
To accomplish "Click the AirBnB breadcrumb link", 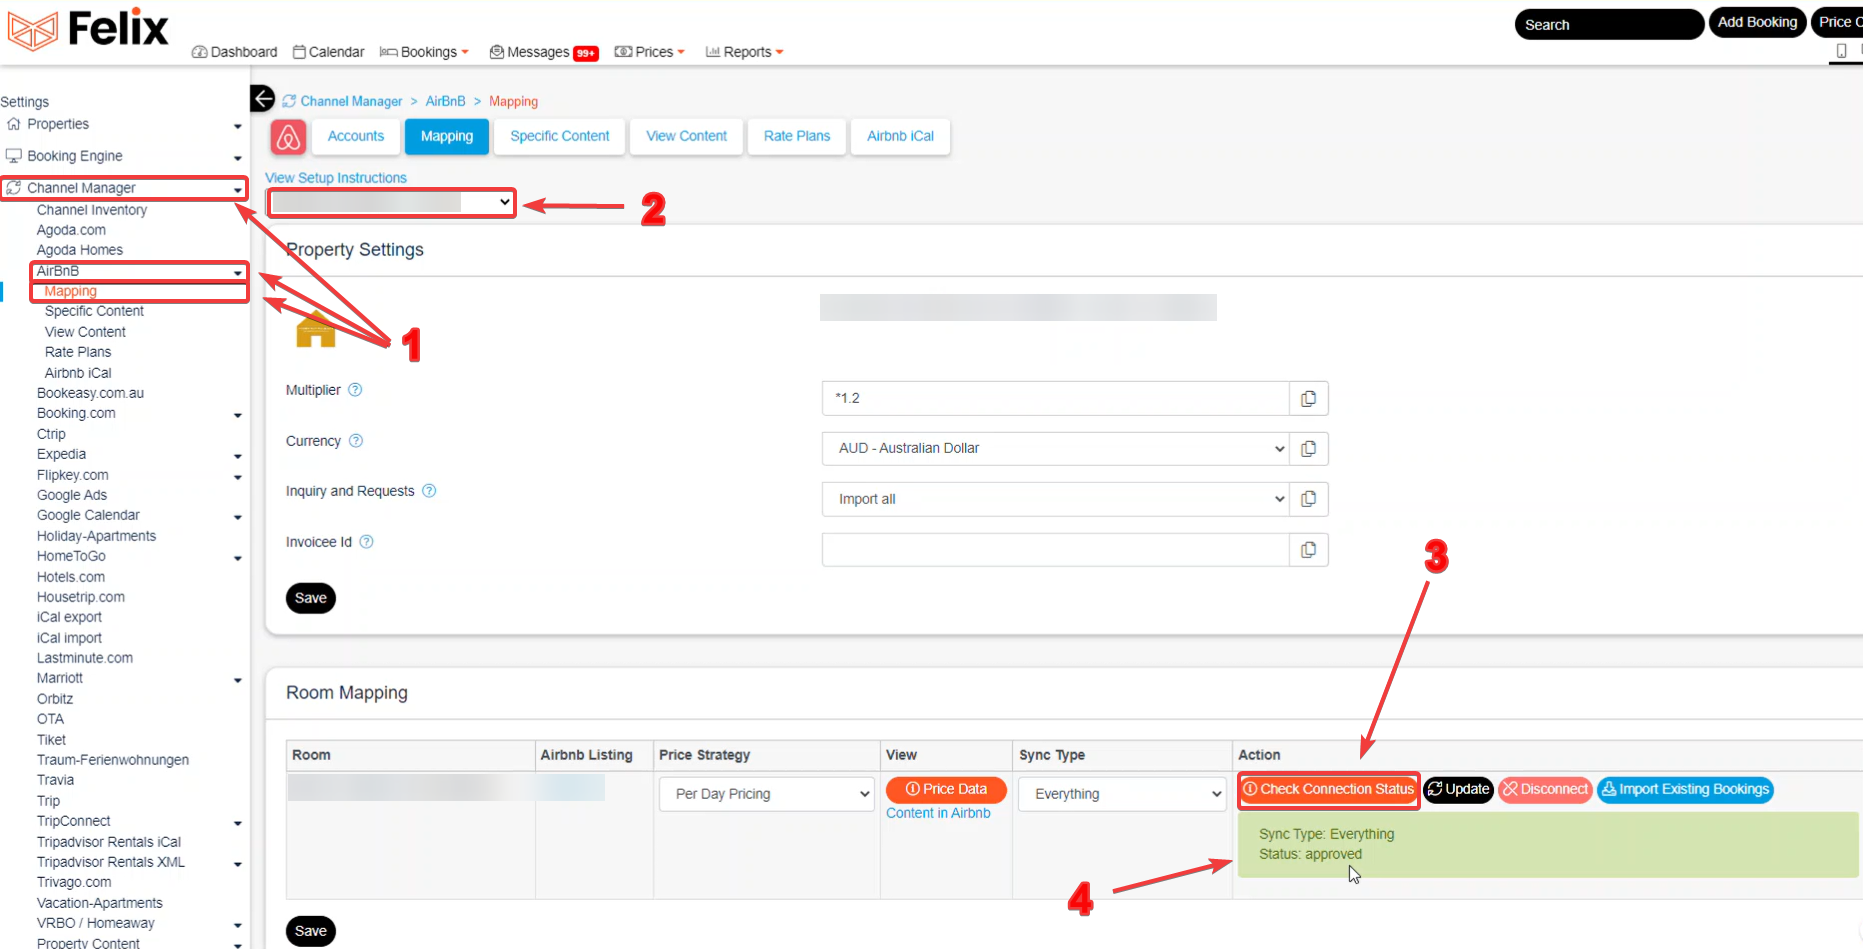I will 445,101.
